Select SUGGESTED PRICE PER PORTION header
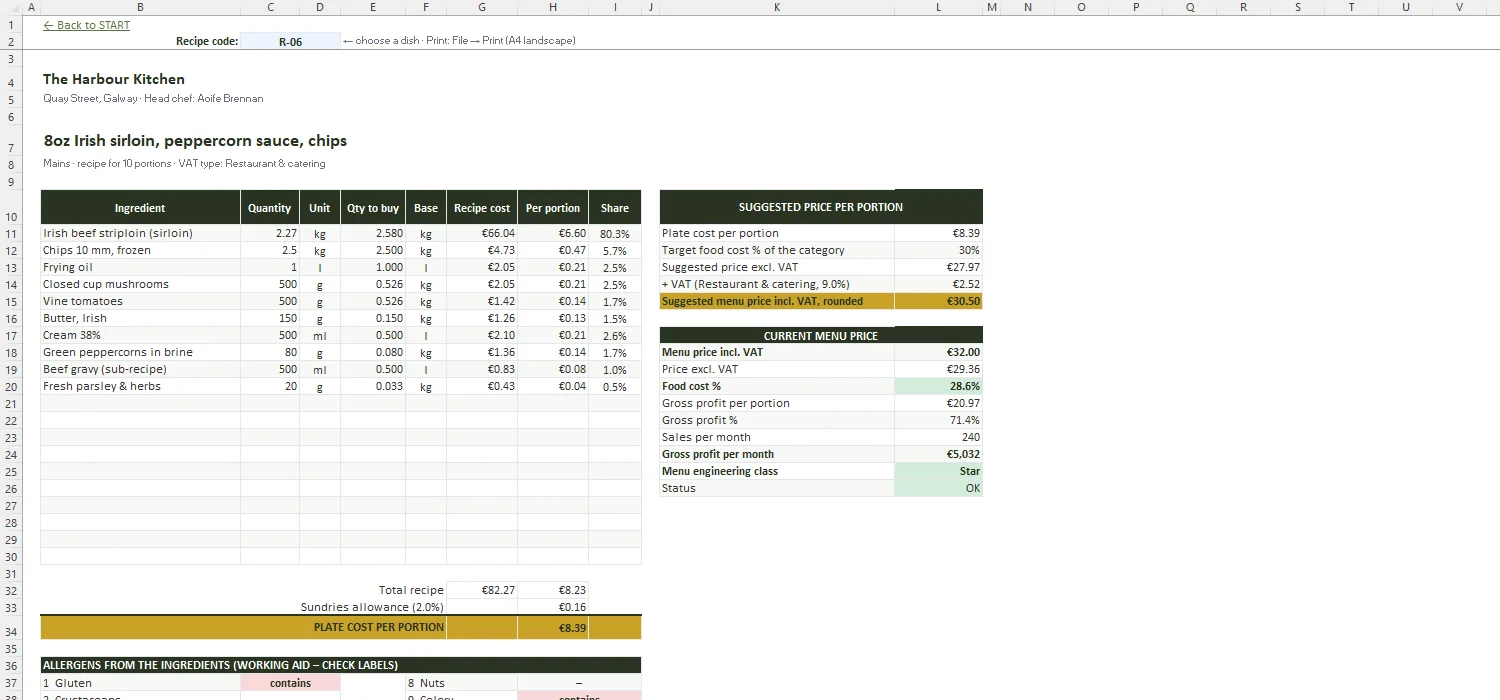This screenshot has width=1500, height=700. [x=821, y=207]
